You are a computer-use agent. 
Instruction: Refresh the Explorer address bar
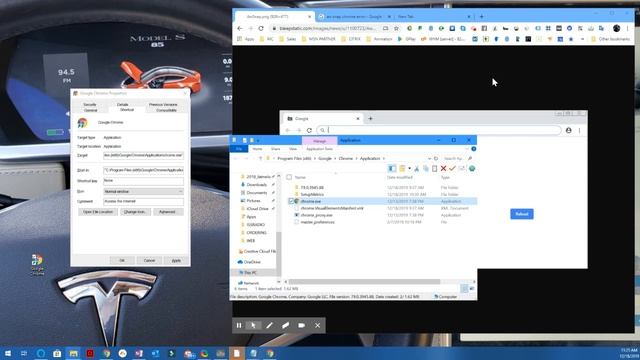click(x=436, y=158)
